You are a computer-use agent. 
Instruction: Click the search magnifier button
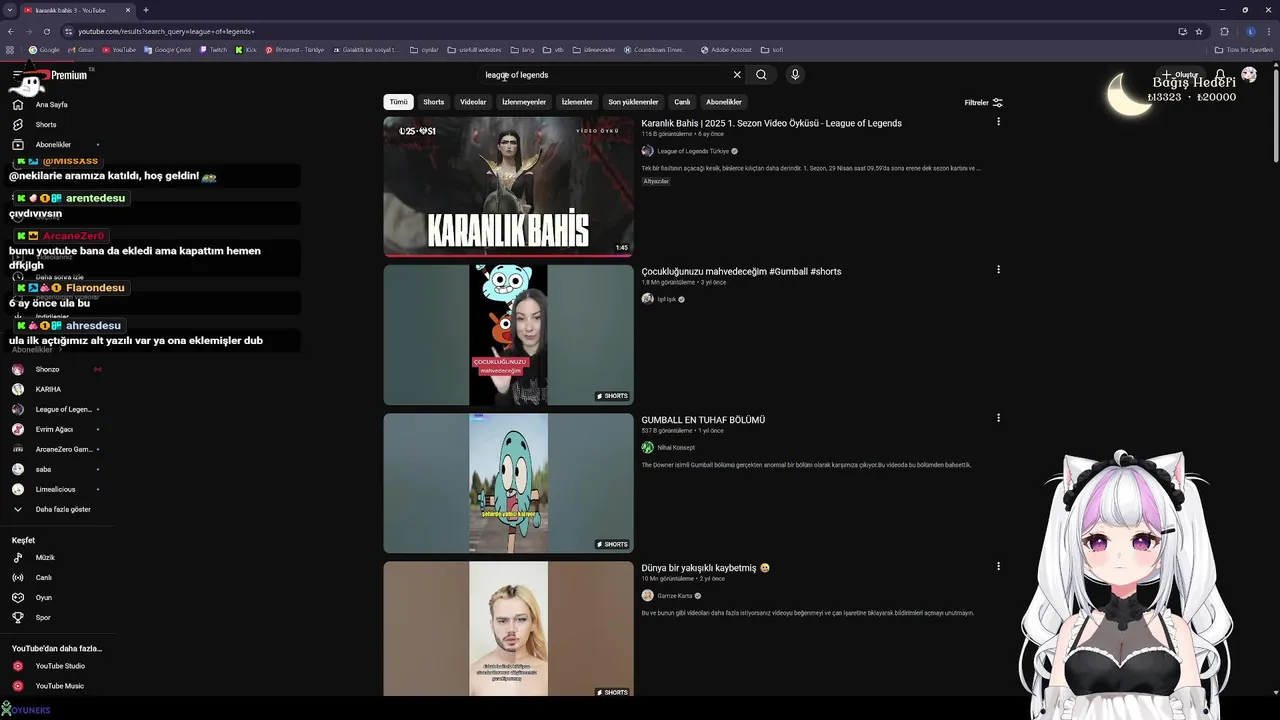tap(761, 75)
